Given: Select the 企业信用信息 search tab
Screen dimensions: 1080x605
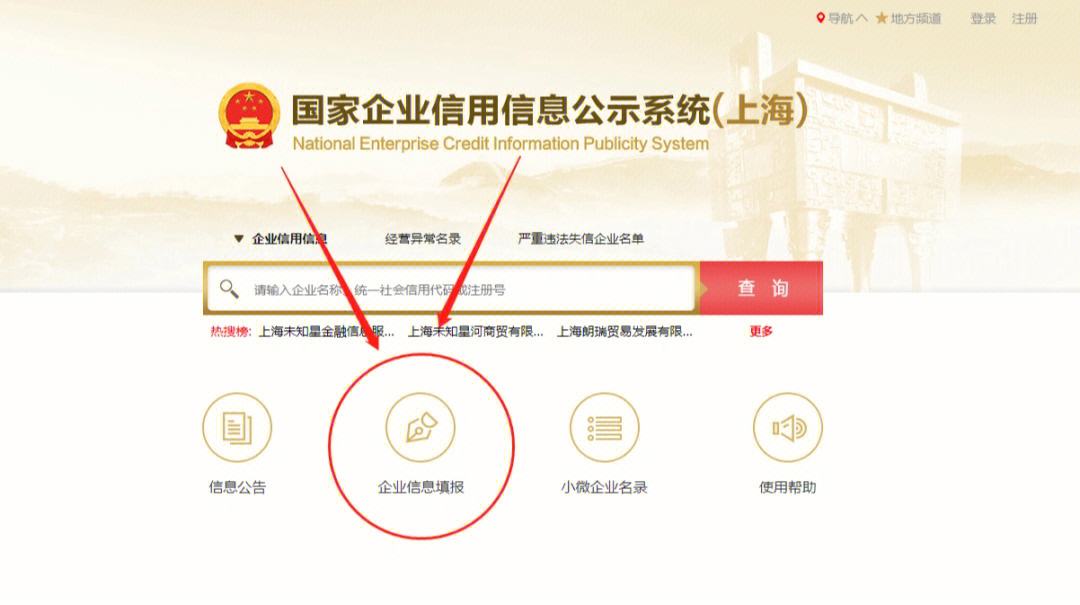Looking at the screenshot, I should [289, 238].
